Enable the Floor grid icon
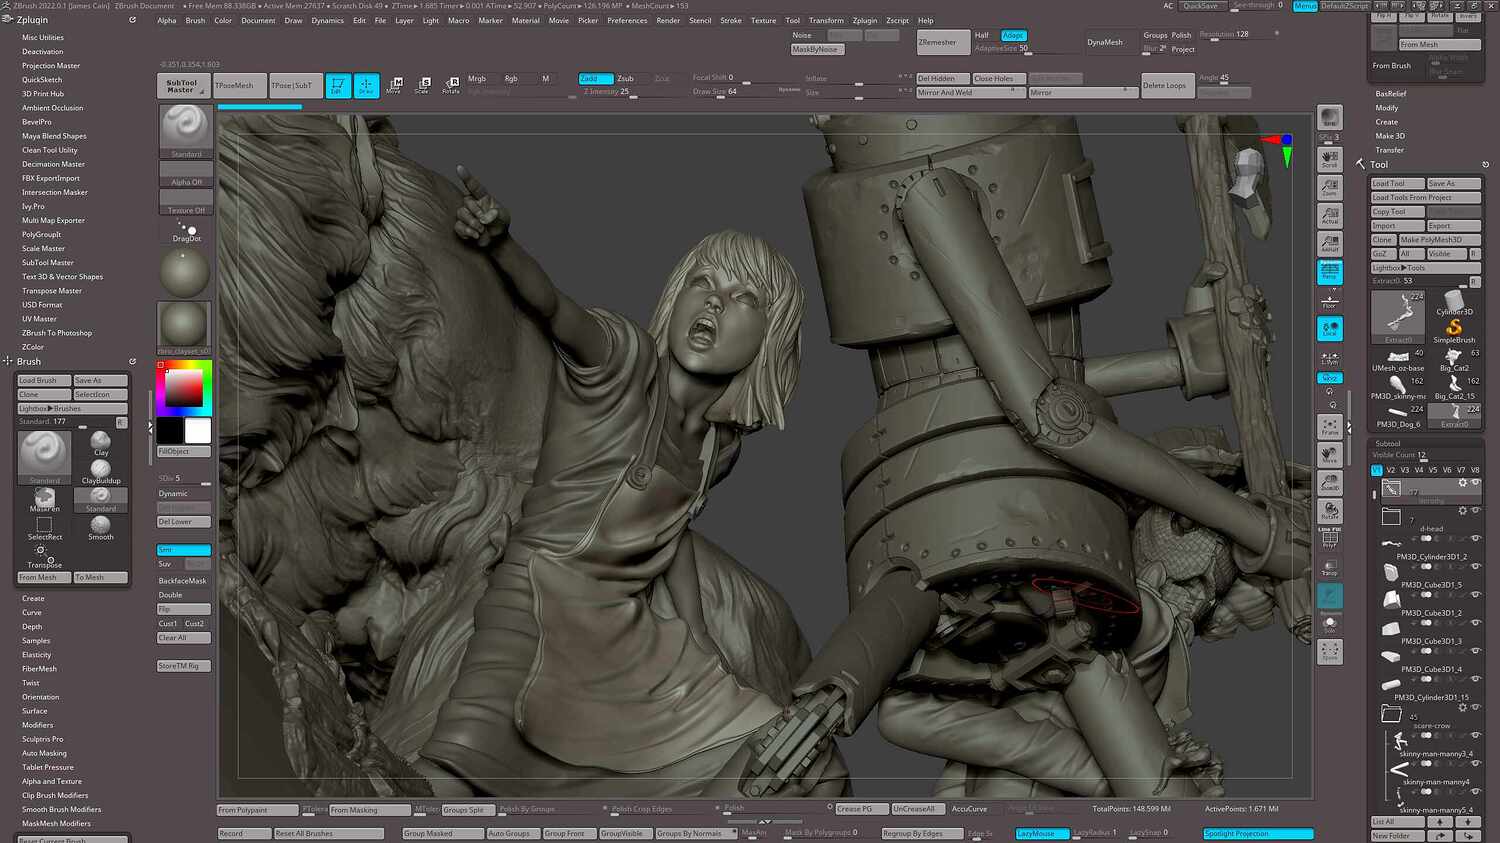The width and height of the screenshot is (1500, 843). pos(1330,297)
